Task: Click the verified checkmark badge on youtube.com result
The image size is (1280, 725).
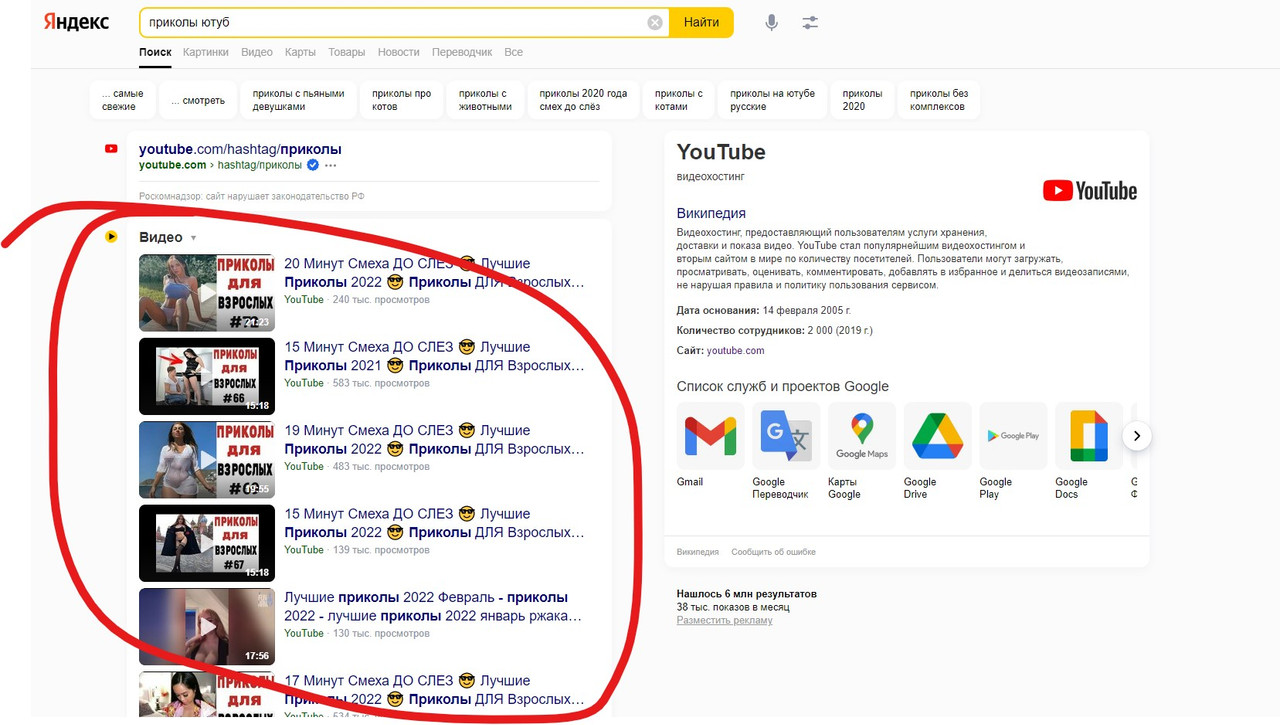Action: pyautogui.click(x=312, y=165)
